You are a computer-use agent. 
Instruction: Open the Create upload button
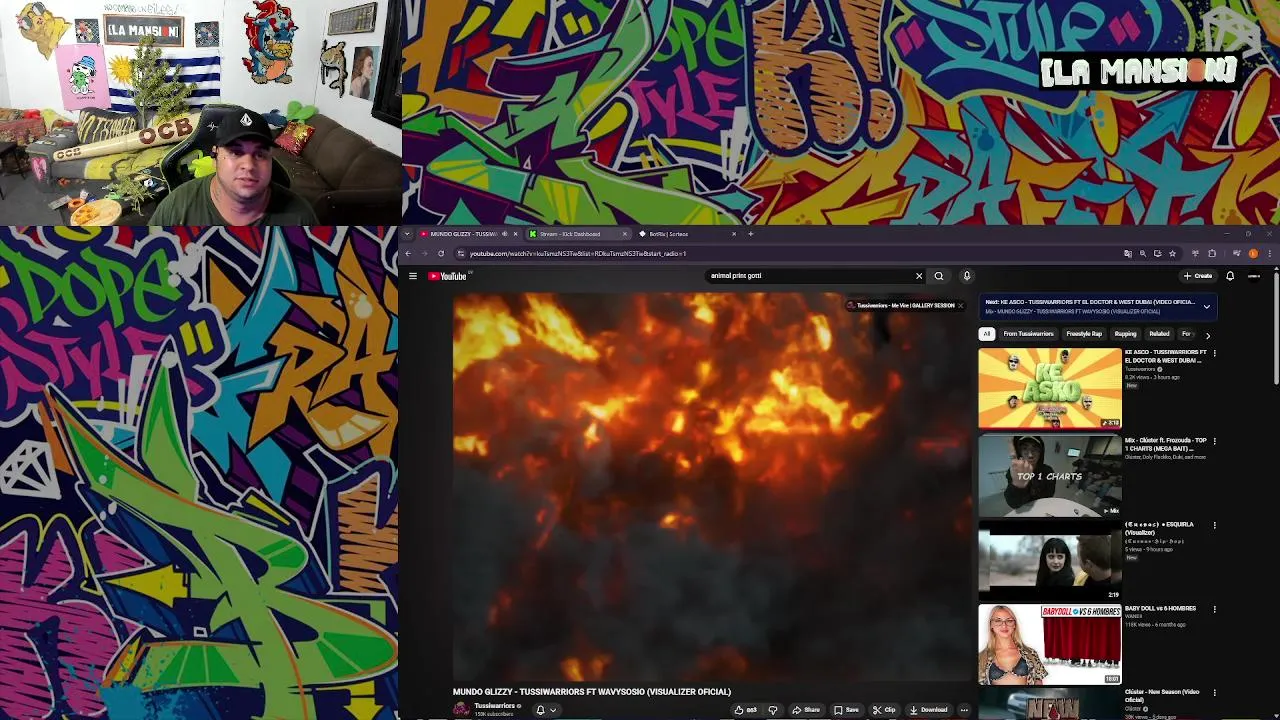(x=1198, y=276)
